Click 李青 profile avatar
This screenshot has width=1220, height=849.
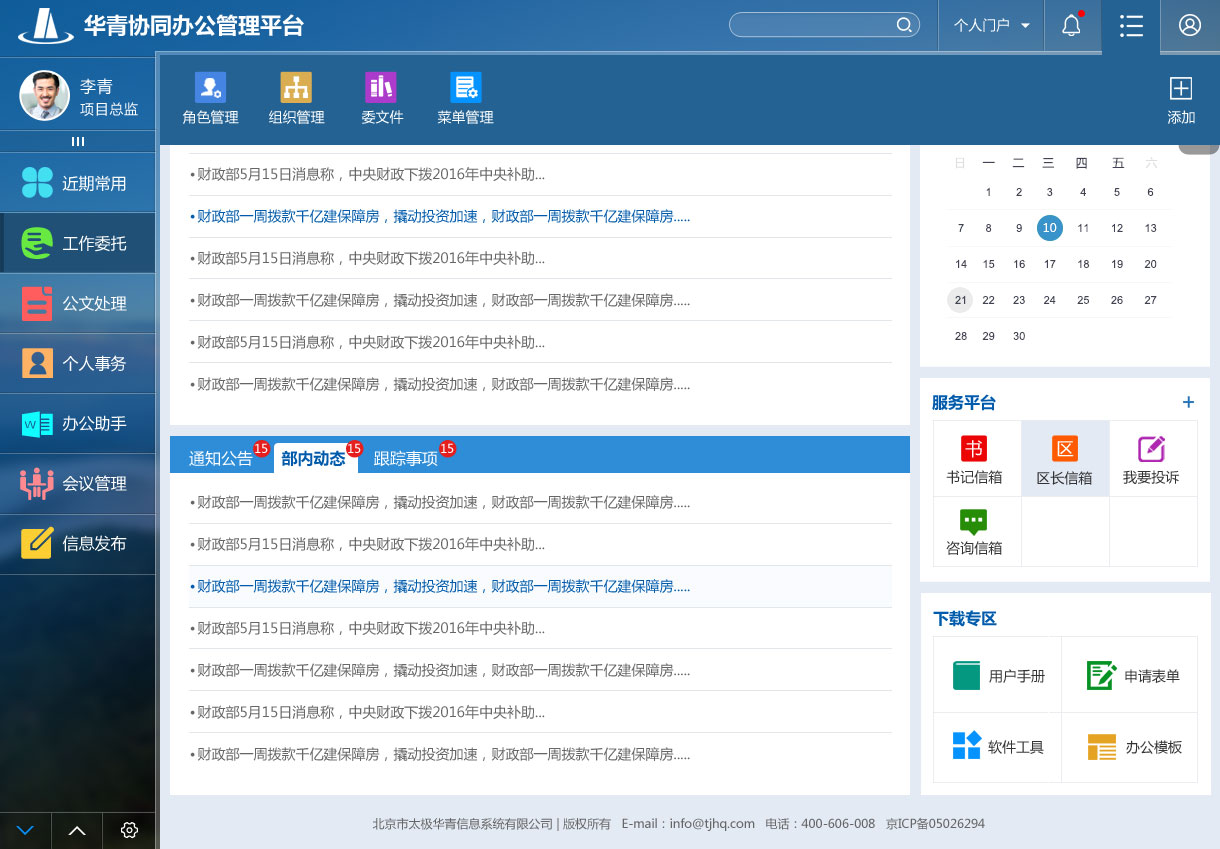(x=45, y=96)
